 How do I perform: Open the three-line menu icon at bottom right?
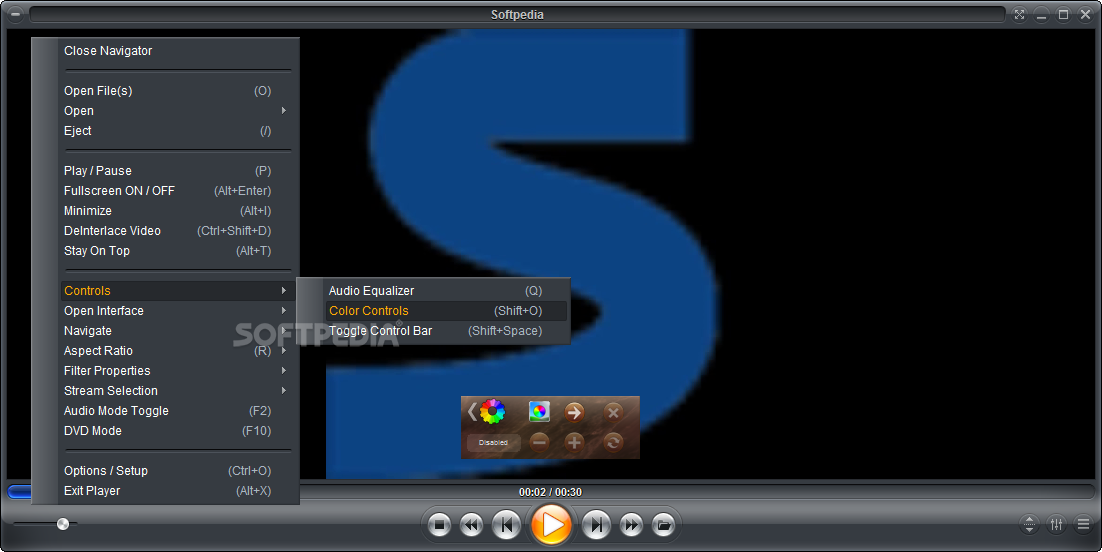(x=1083, y=524)
